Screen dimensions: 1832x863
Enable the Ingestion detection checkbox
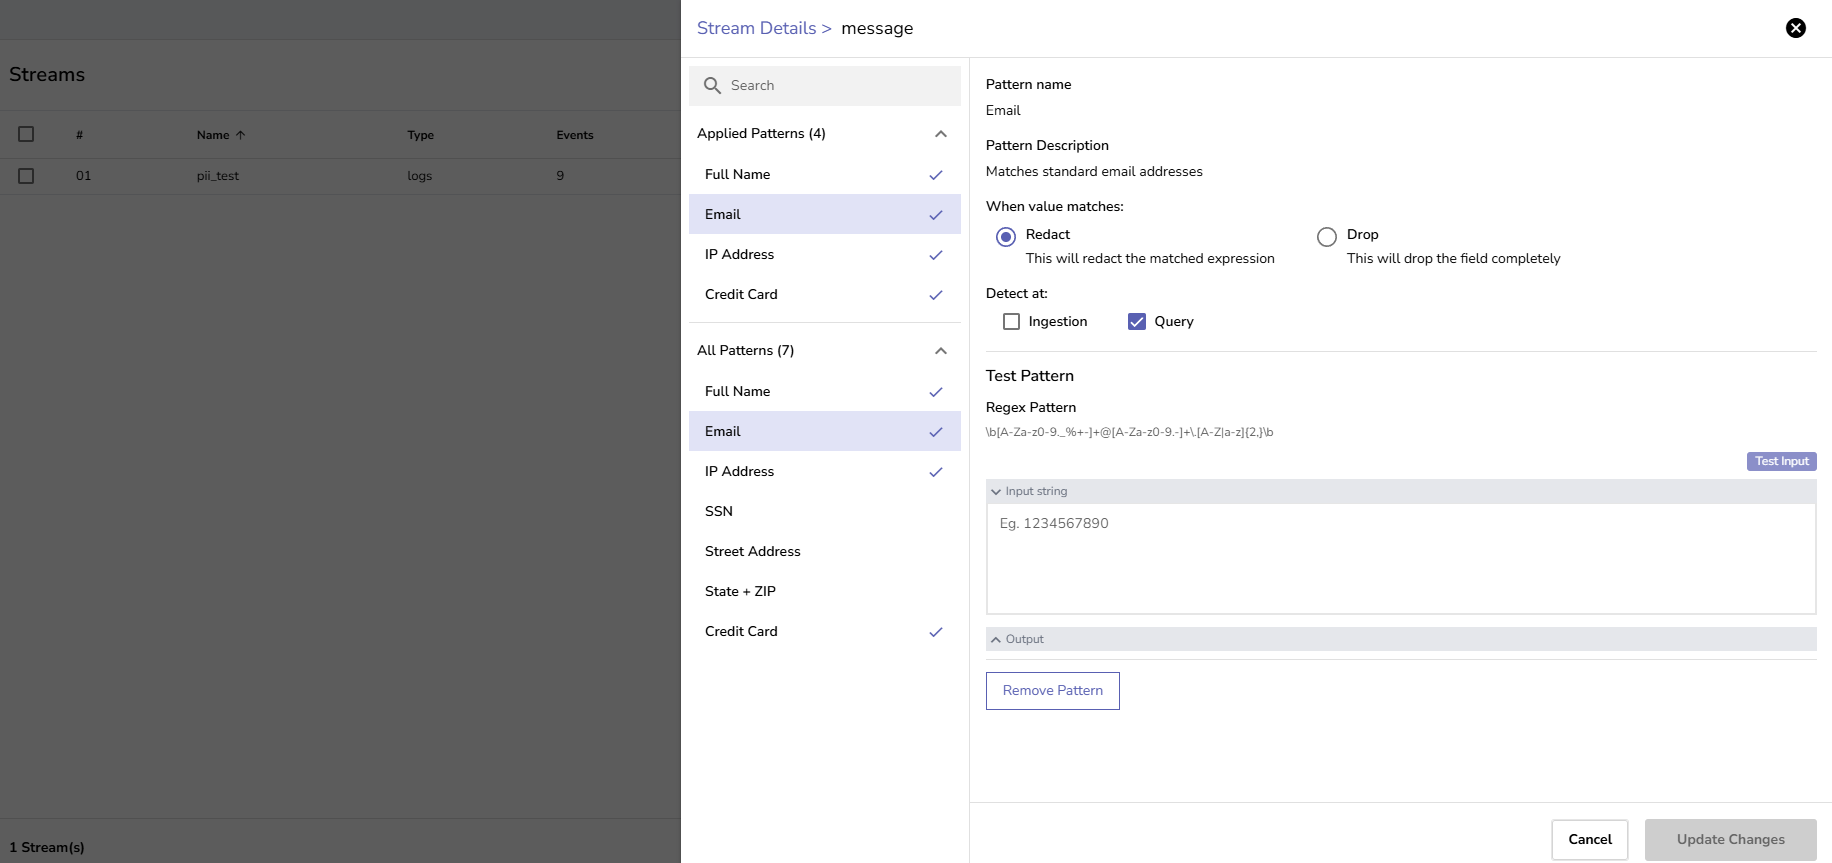[x=1011, y=322]
